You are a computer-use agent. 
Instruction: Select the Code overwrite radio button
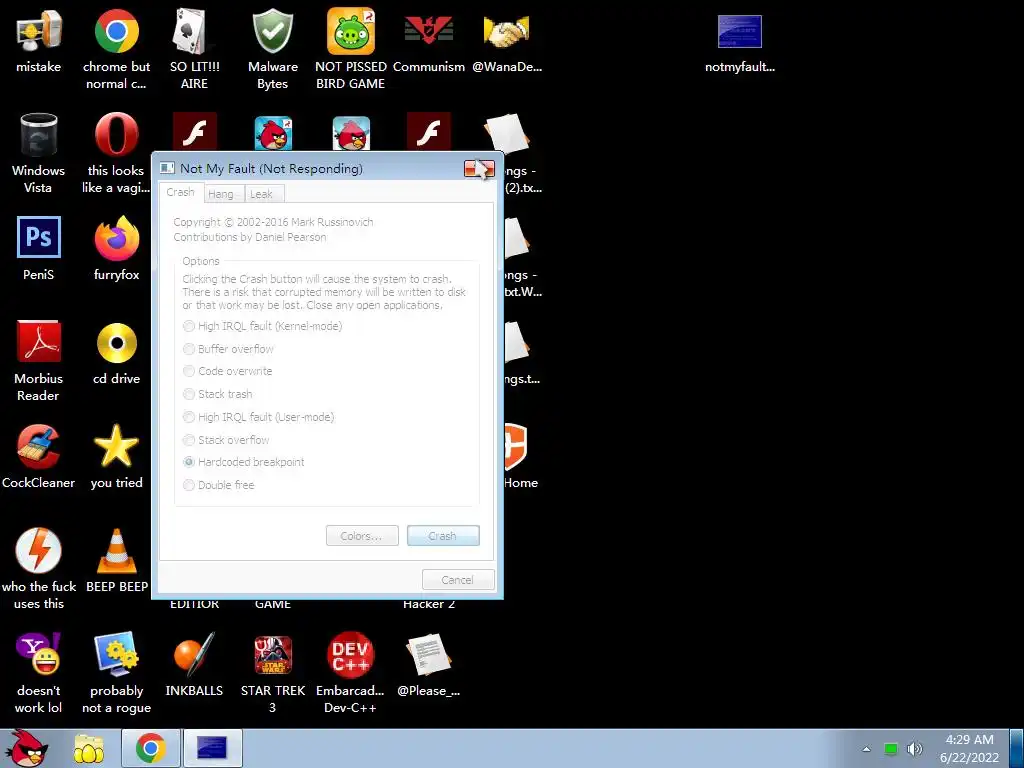pyautogui.click(x=228, y=371)
